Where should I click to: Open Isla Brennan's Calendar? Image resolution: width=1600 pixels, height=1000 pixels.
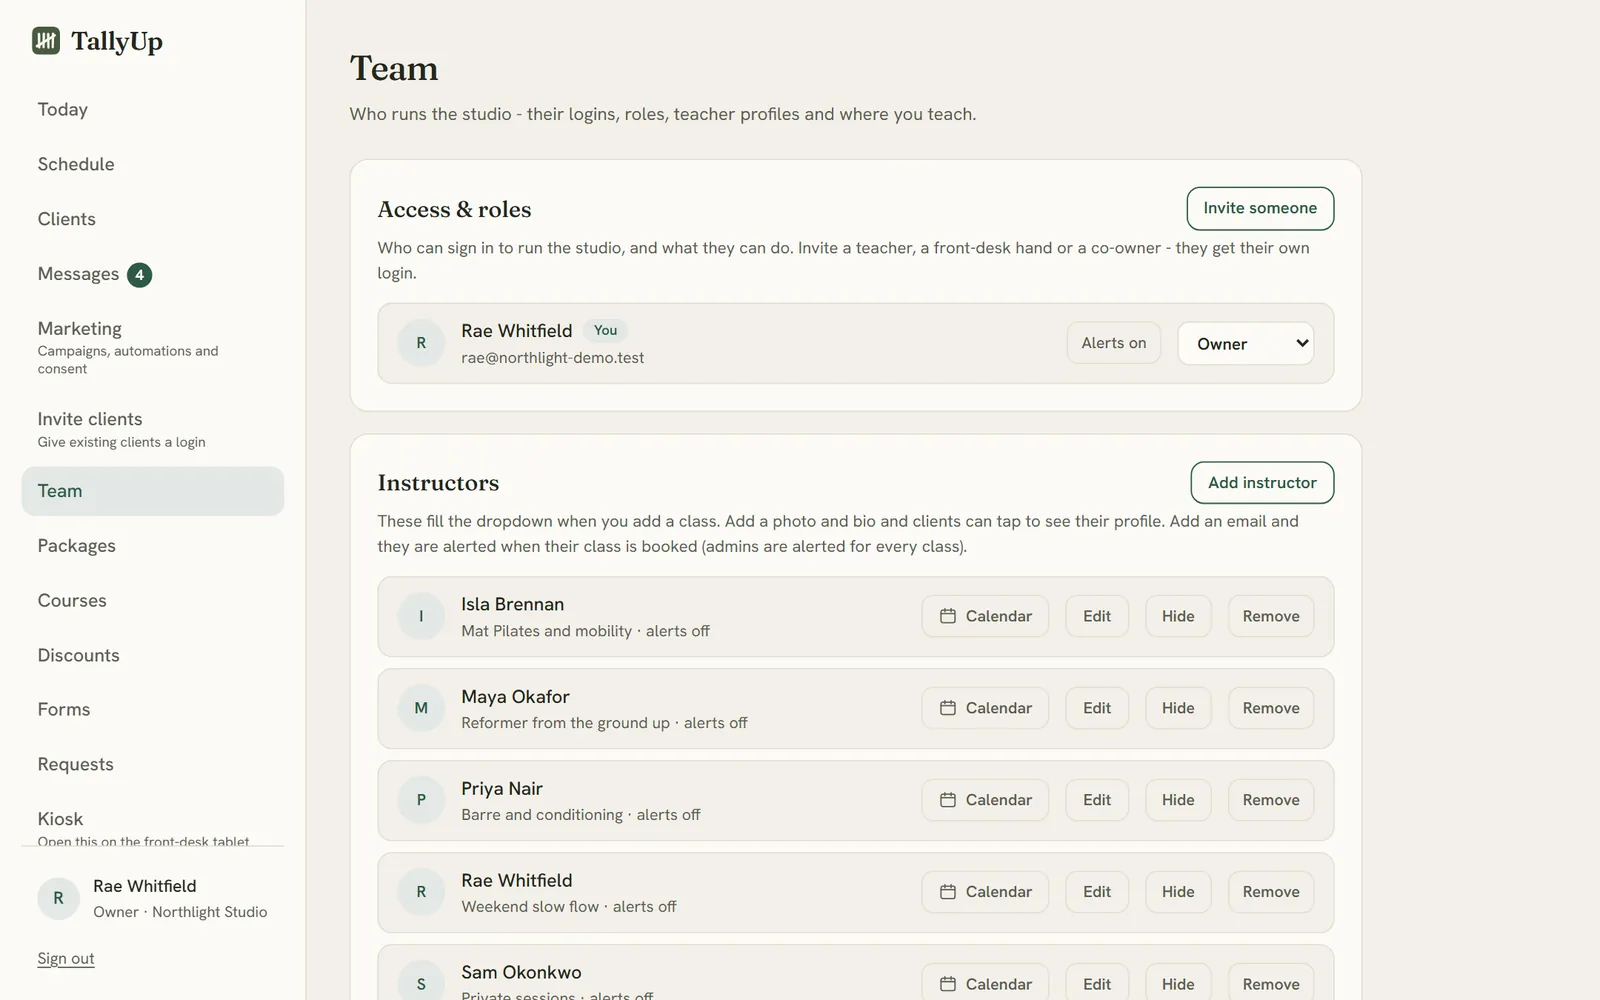(x=985, y=616)
